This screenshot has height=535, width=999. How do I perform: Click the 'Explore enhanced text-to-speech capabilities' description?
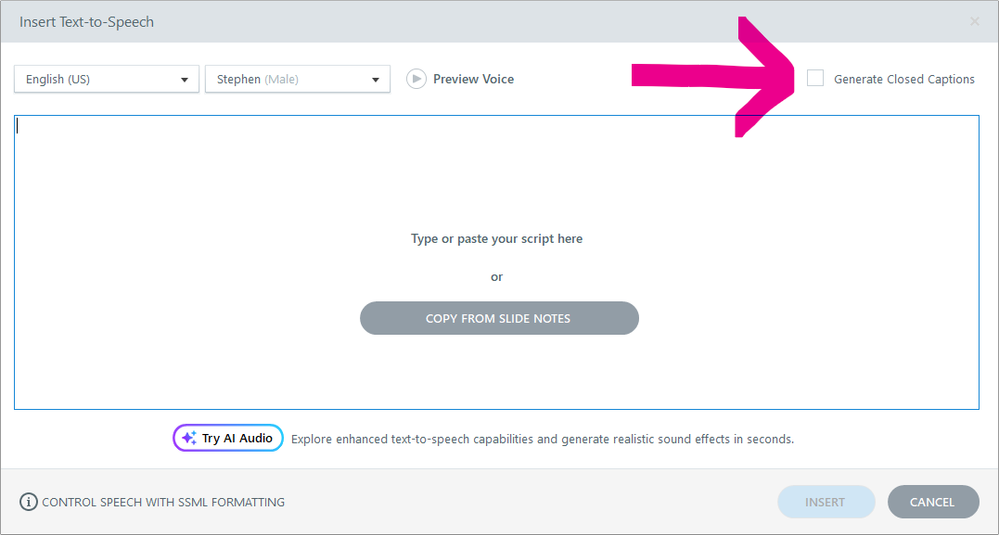coord(542,439)
